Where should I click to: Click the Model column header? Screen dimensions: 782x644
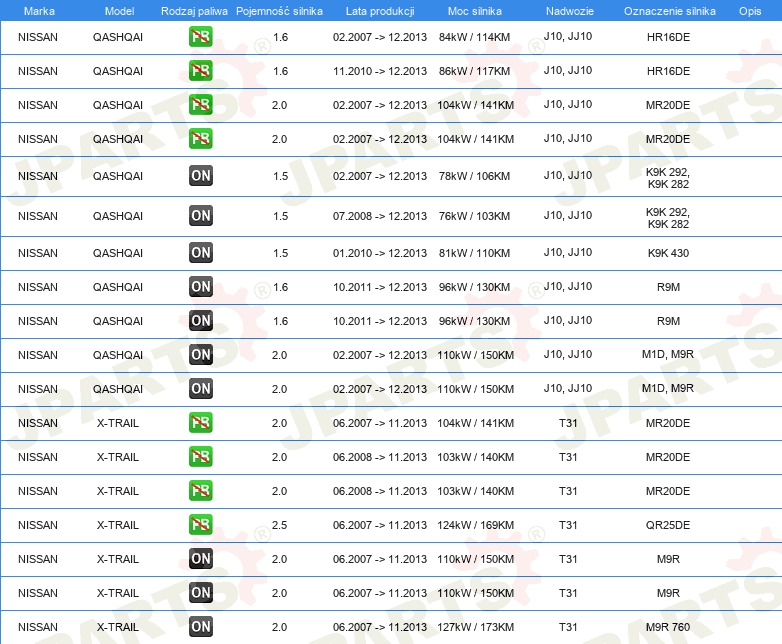[119, 11]
